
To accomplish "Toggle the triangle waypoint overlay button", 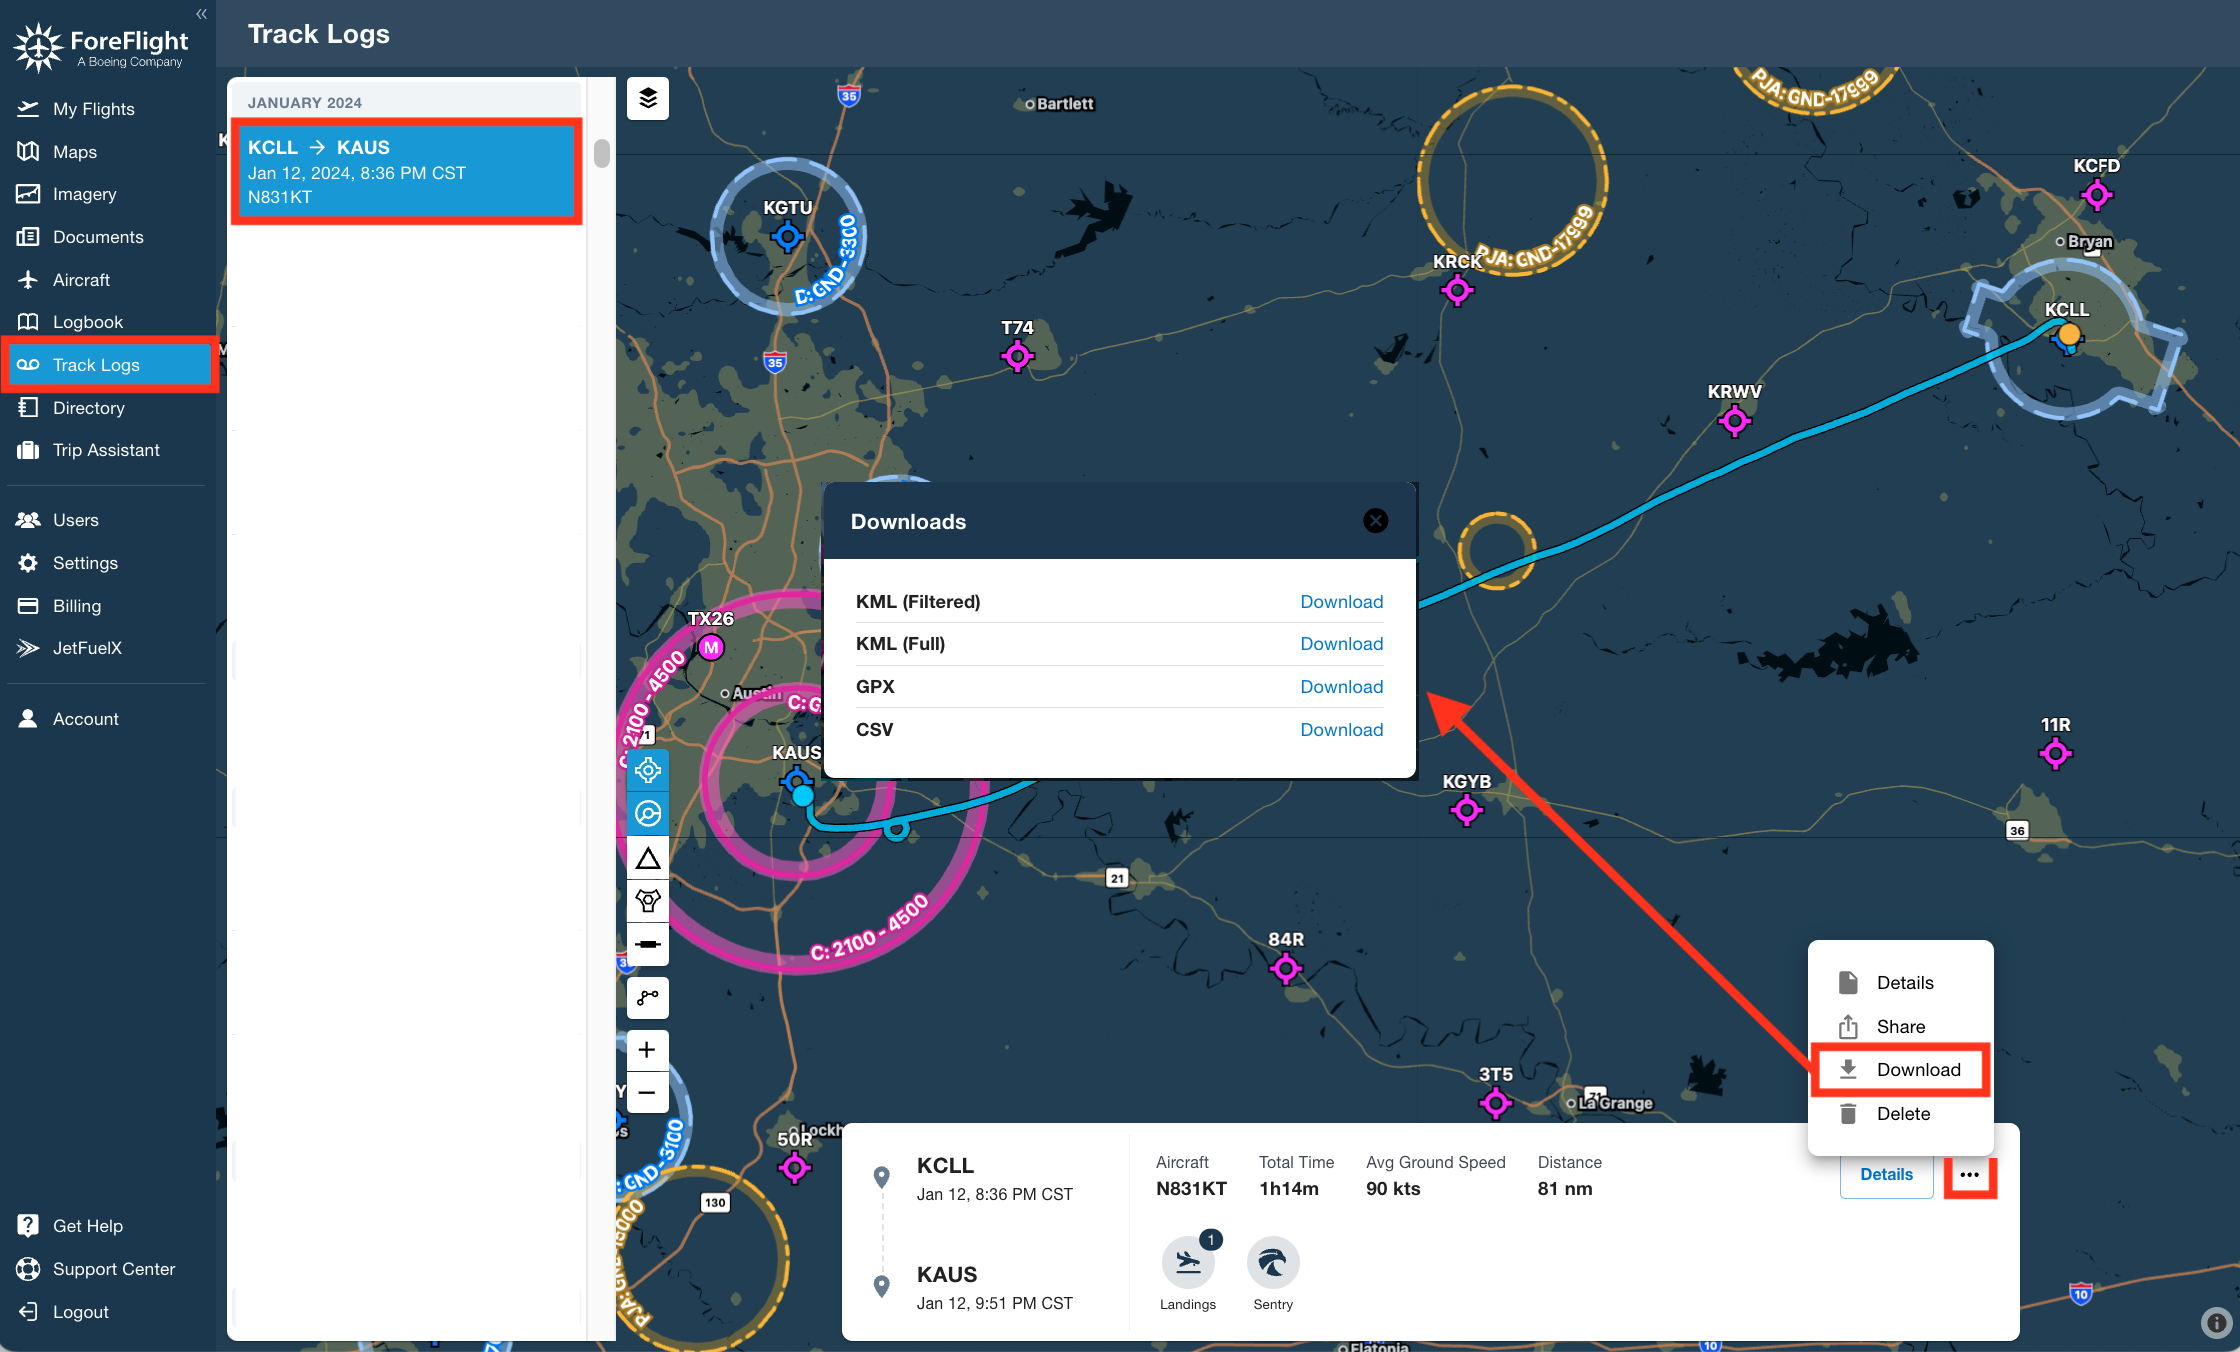I will 648,858.
